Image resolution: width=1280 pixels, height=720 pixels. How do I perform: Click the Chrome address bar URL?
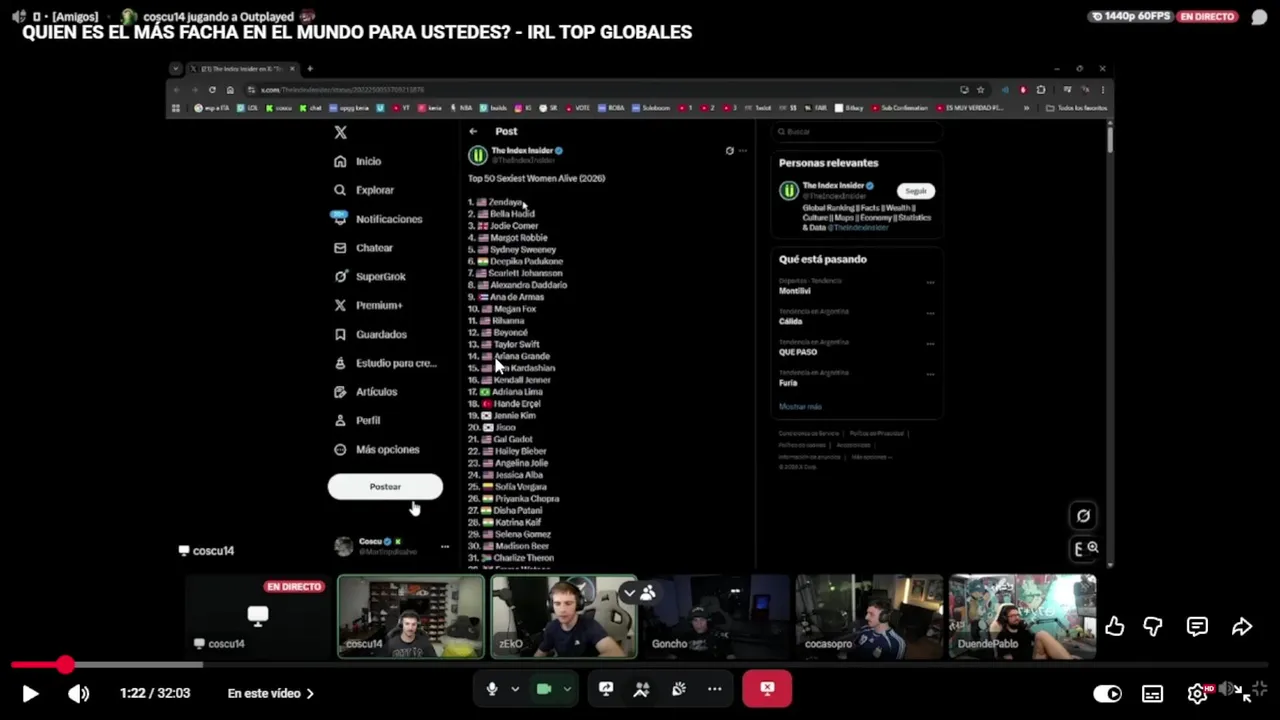coord(342,90)
